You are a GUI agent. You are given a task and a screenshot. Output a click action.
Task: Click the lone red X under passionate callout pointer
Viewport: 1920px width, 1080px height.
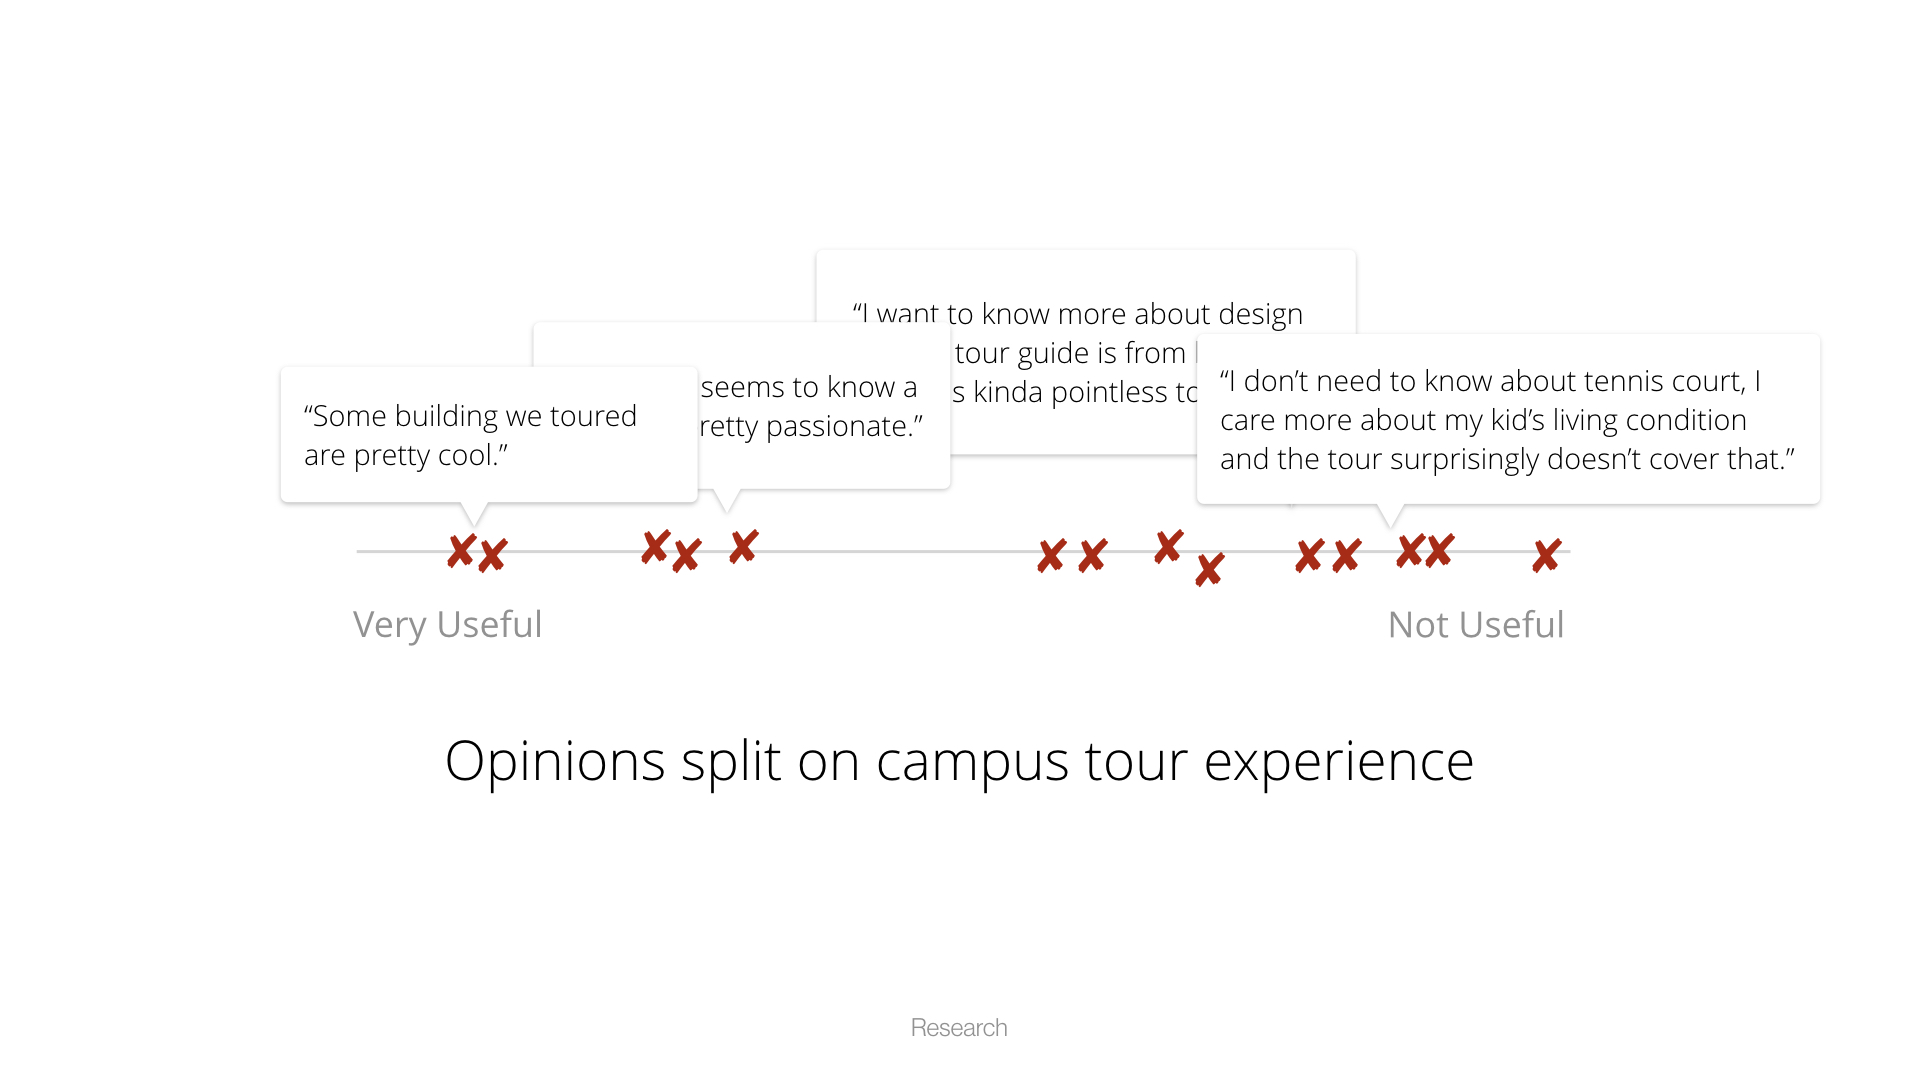[743, 547]
